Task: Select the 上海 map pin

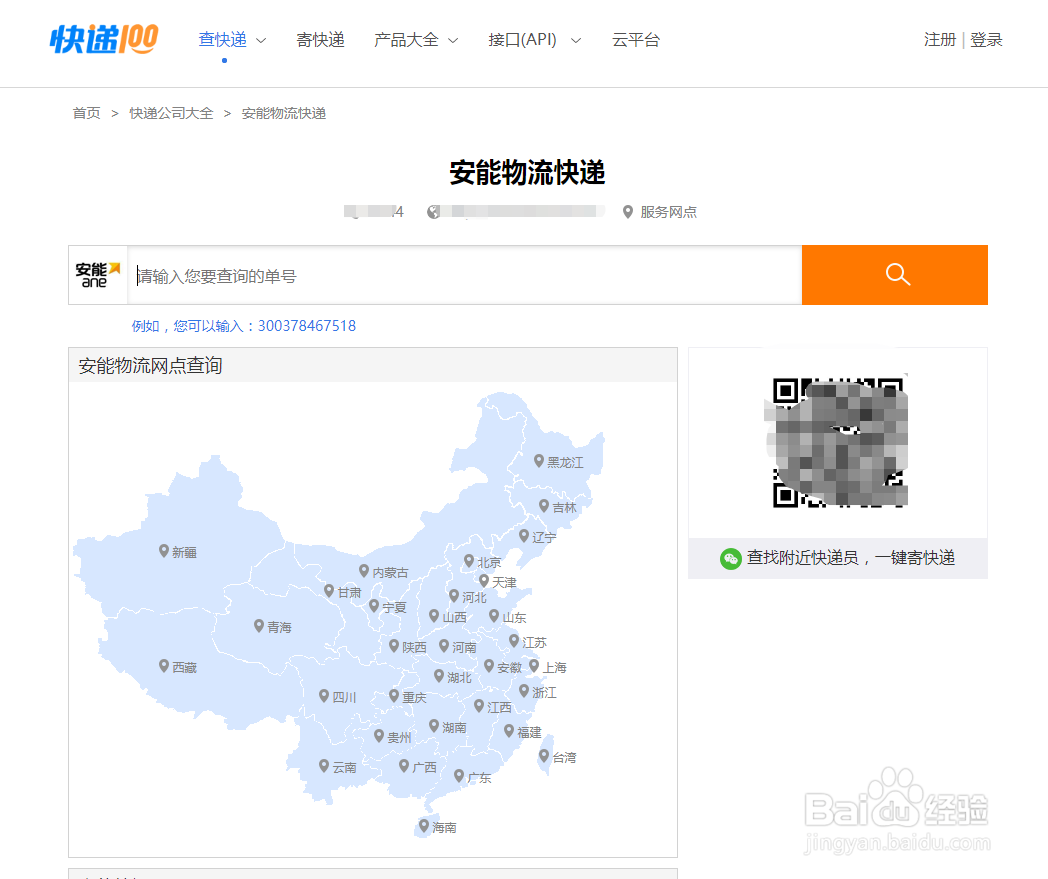Action: click(534, 666)
